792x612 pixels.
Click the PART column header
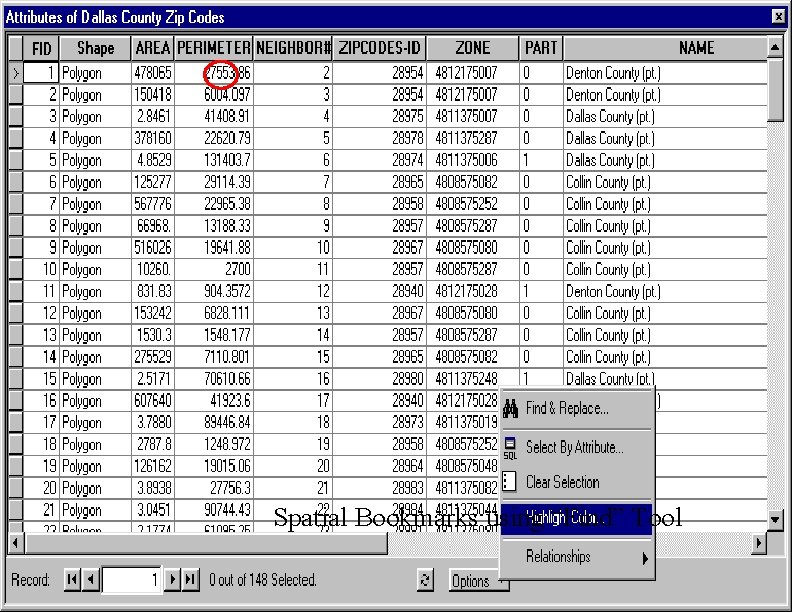[541, 48]
